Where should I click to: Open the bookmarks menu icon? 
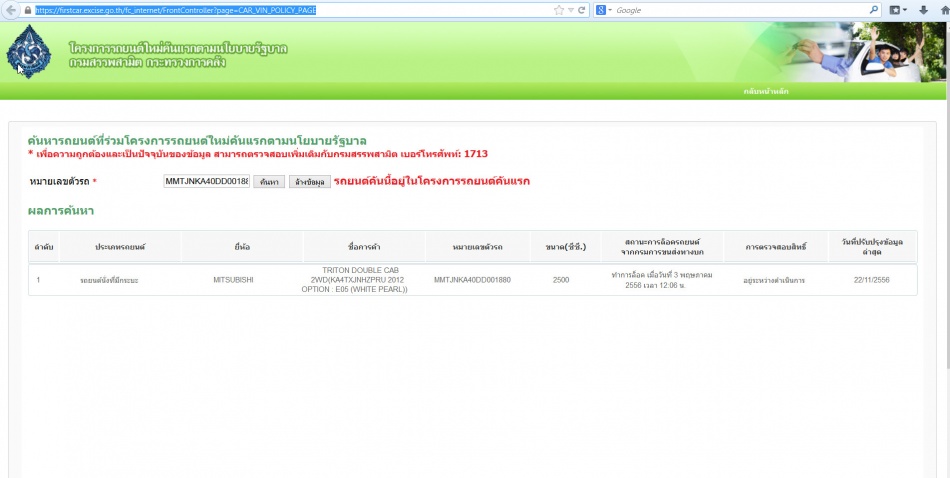point(898,10)
